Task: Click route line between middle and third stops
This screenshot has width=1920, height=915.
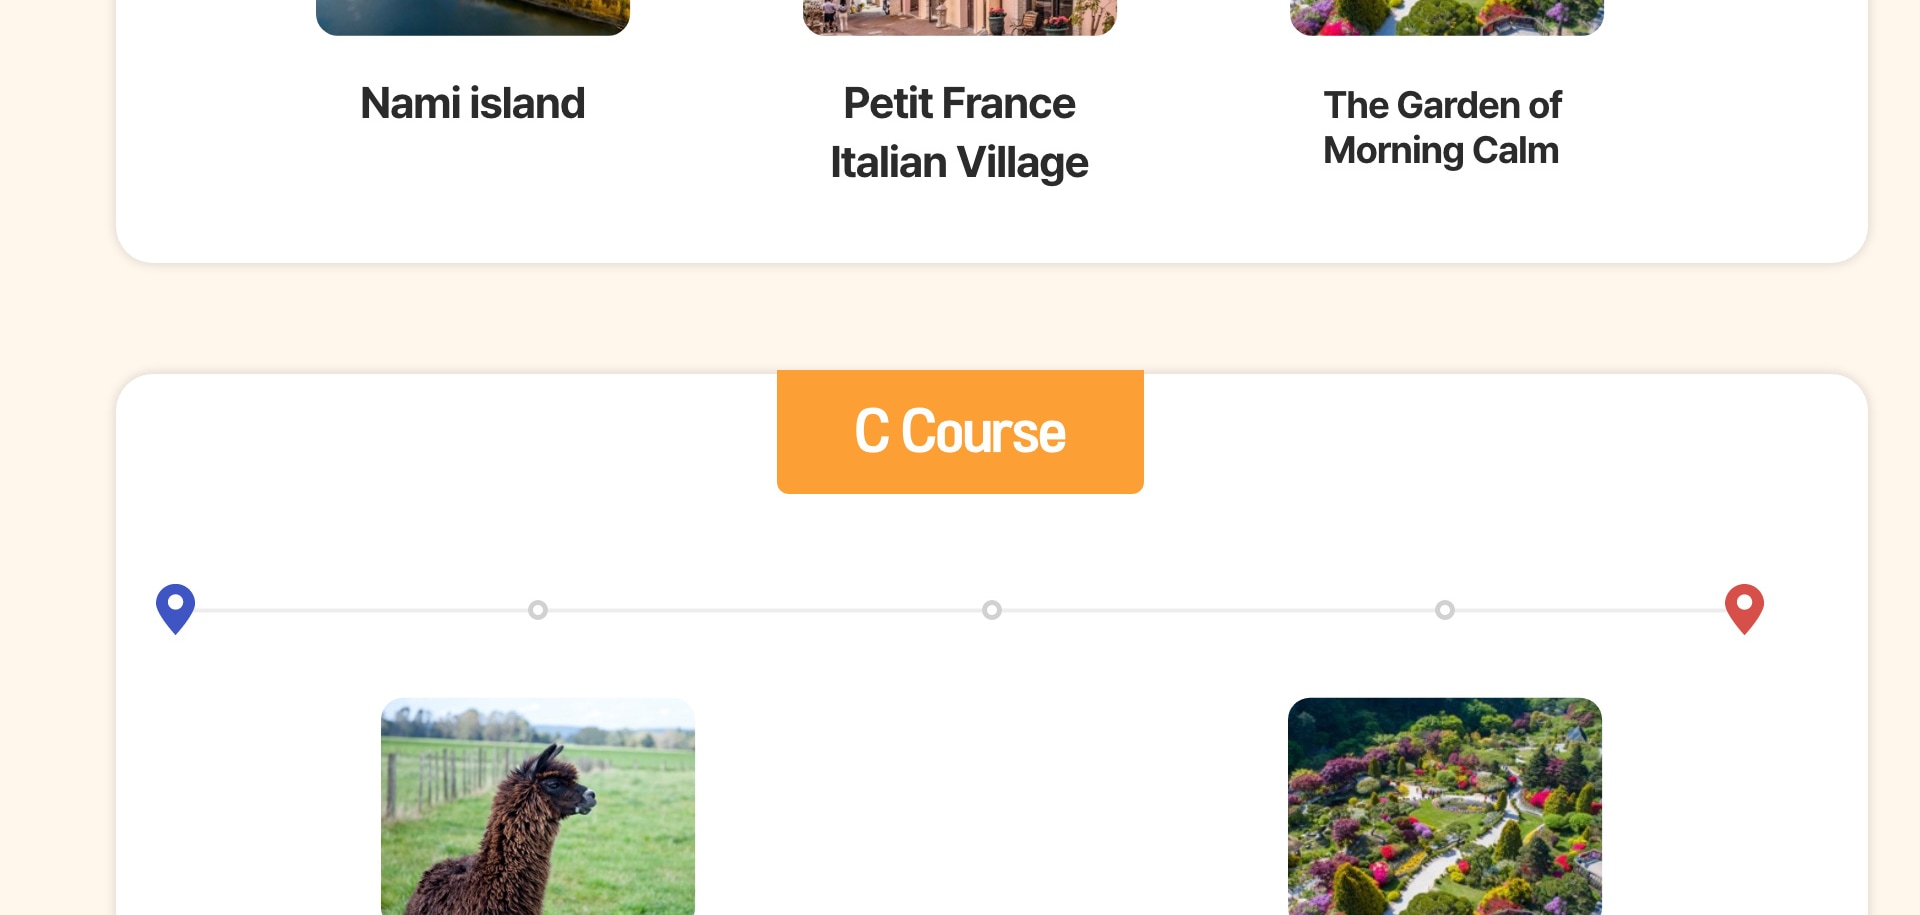Action: tap(1218, 610)
